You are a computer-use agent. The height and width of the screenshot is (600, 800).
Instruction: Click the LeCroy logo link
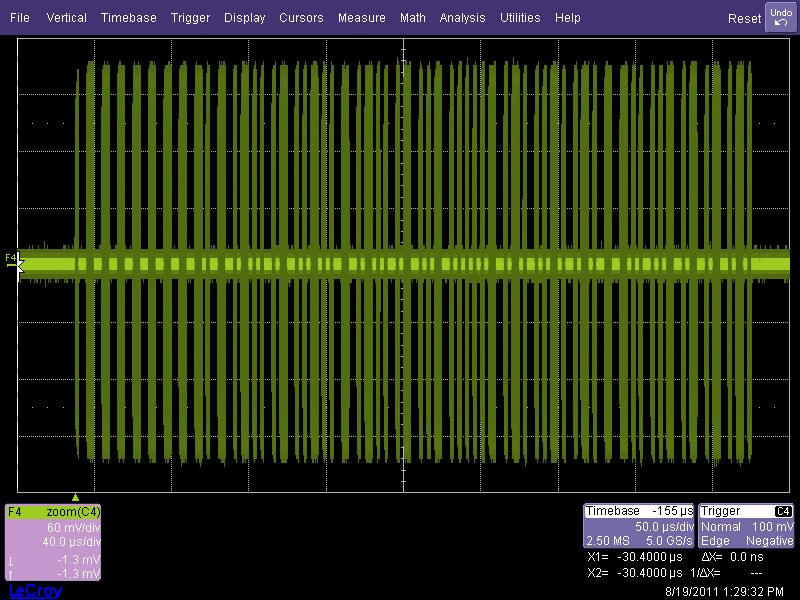(36, 591)
